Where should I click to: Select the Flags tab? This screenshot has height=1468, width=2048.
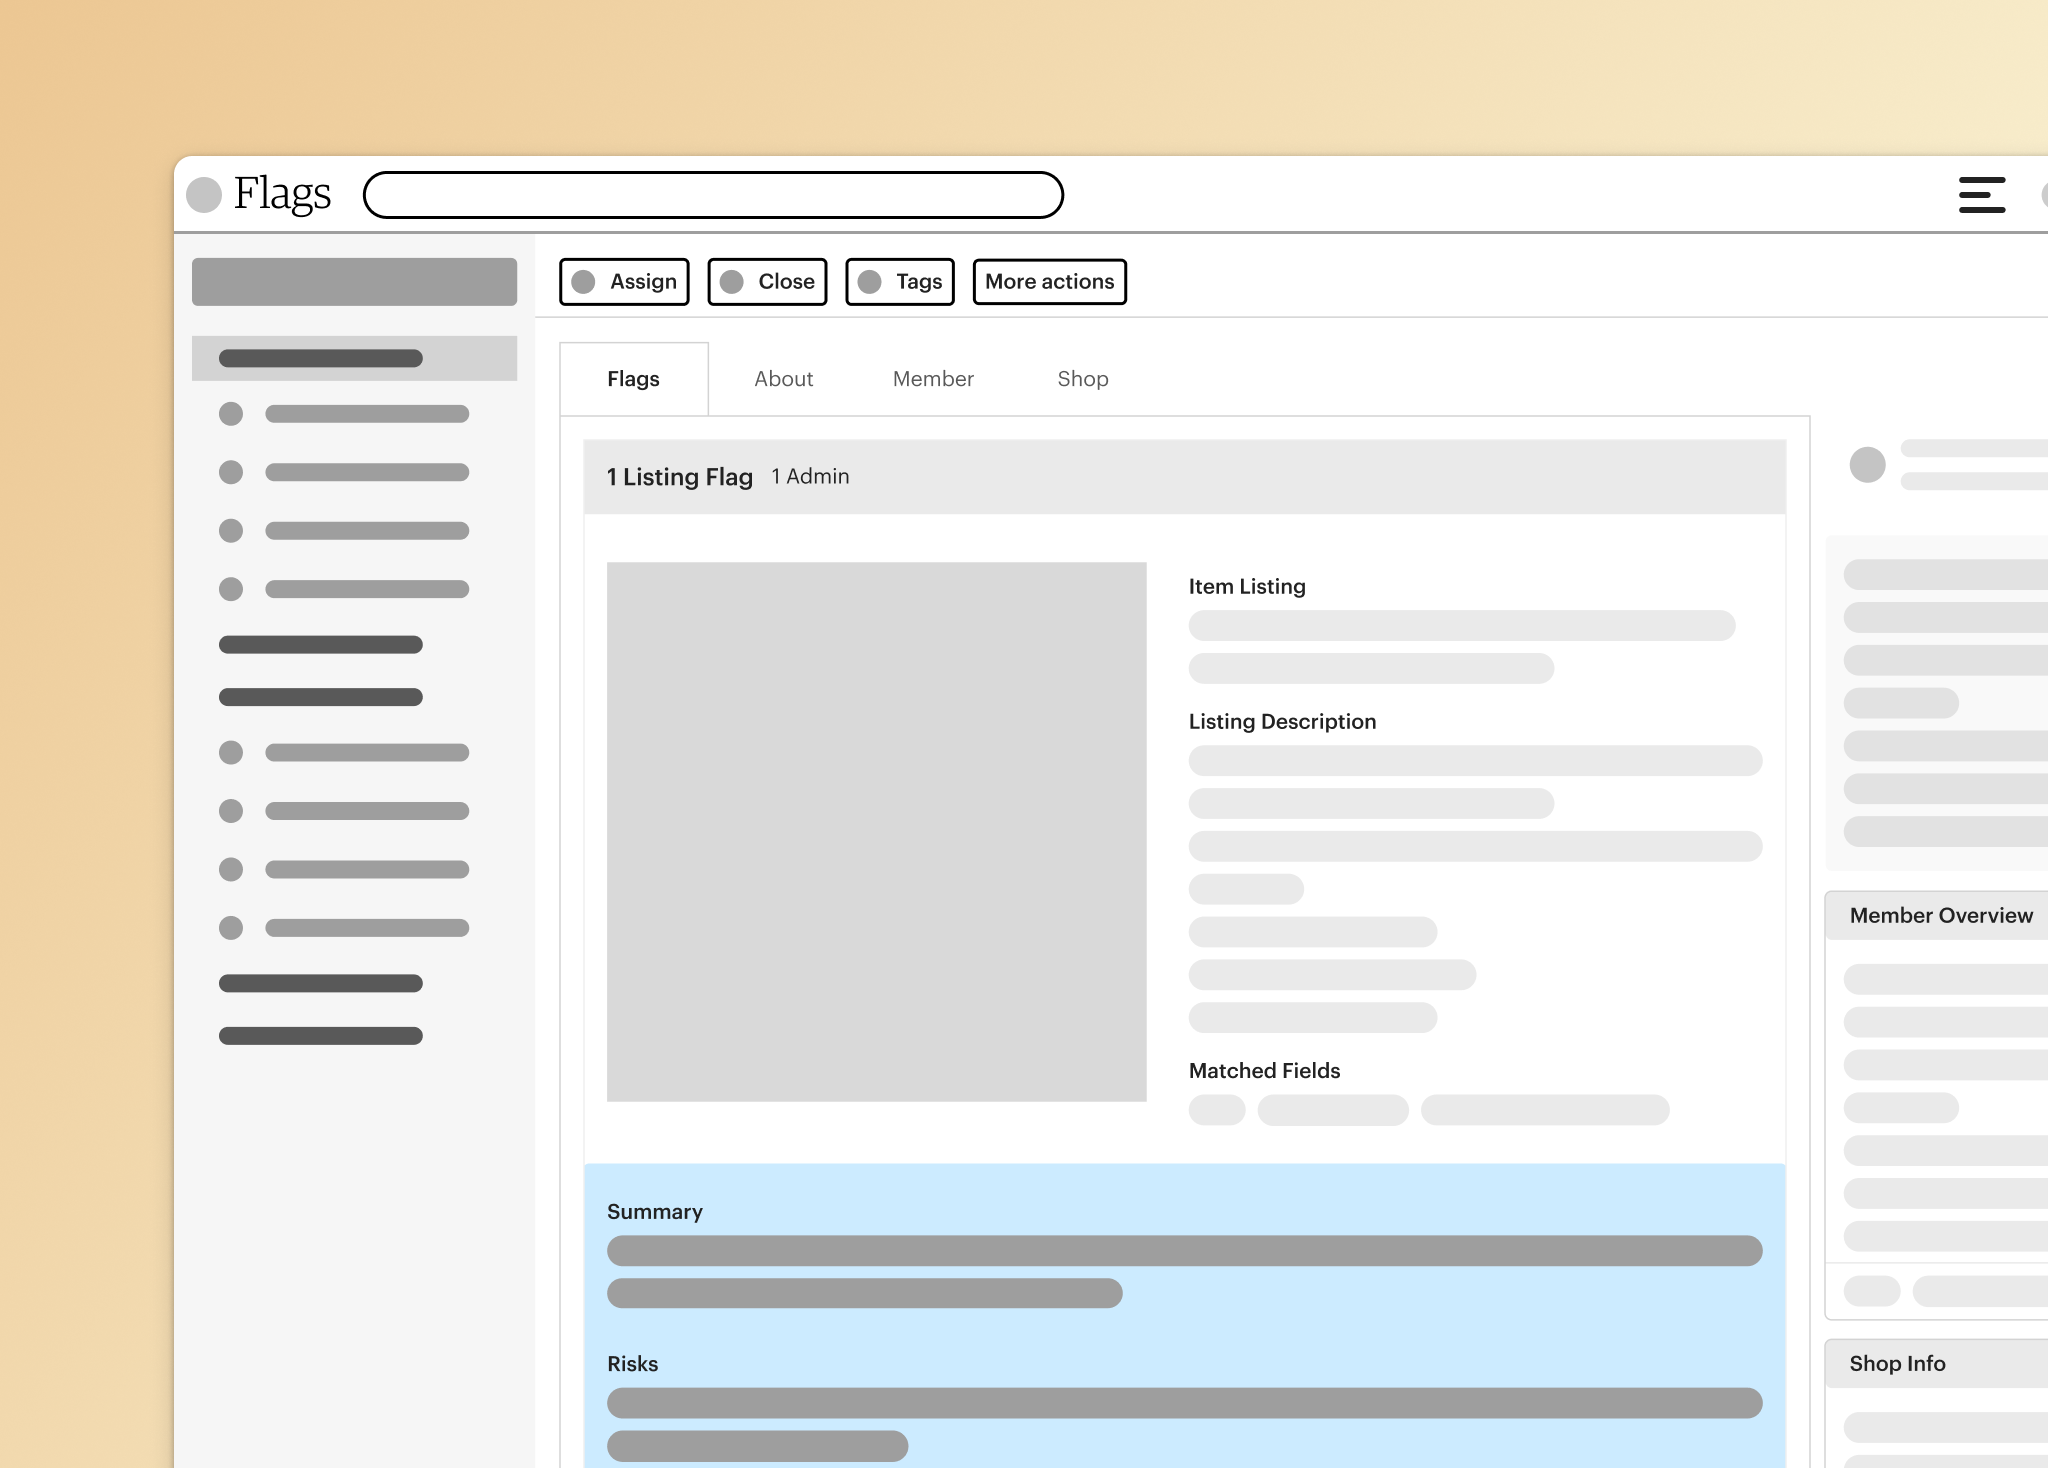(x=633, y=379)
